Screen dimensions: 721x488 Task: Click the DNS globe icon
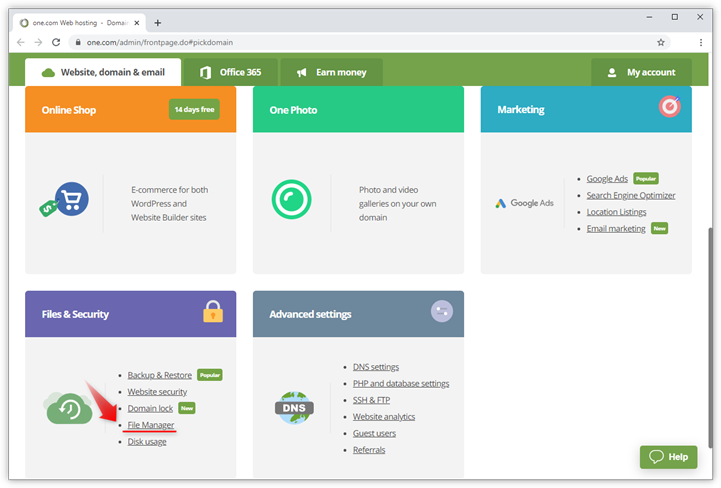click(x=294, y=408)
